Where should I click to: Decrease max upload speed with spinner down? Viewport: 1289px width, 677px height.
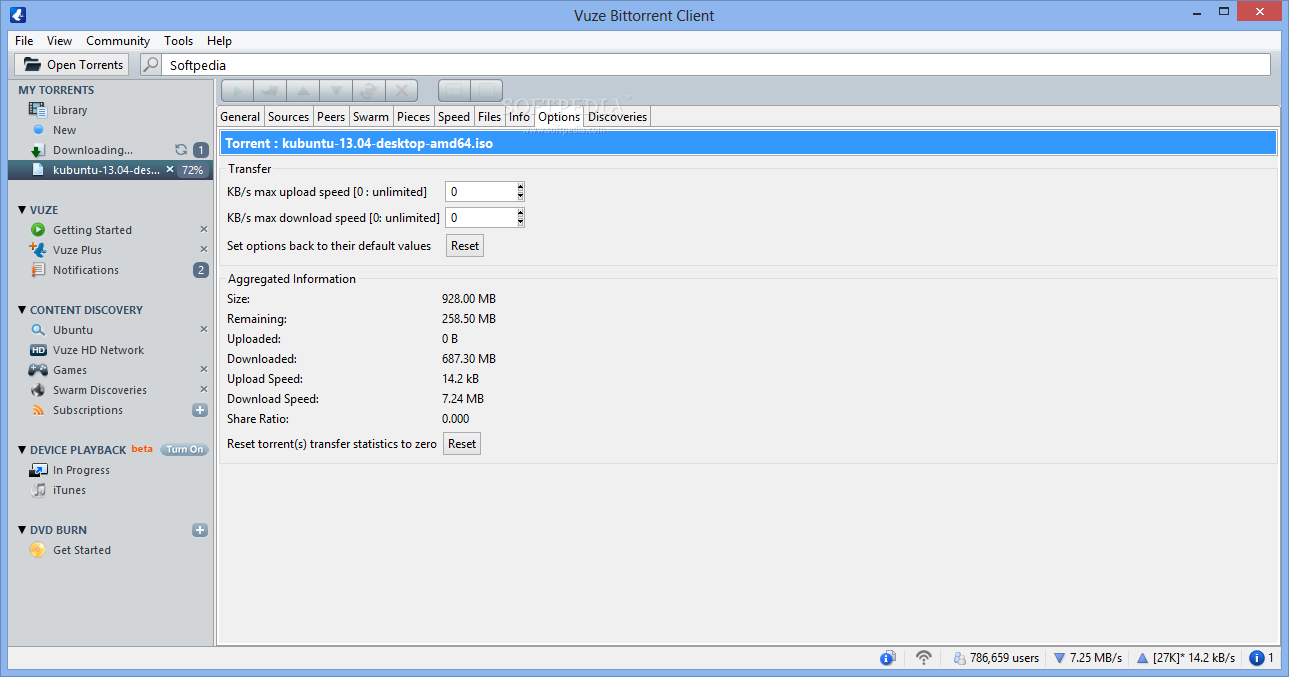(x=520, y=196)
